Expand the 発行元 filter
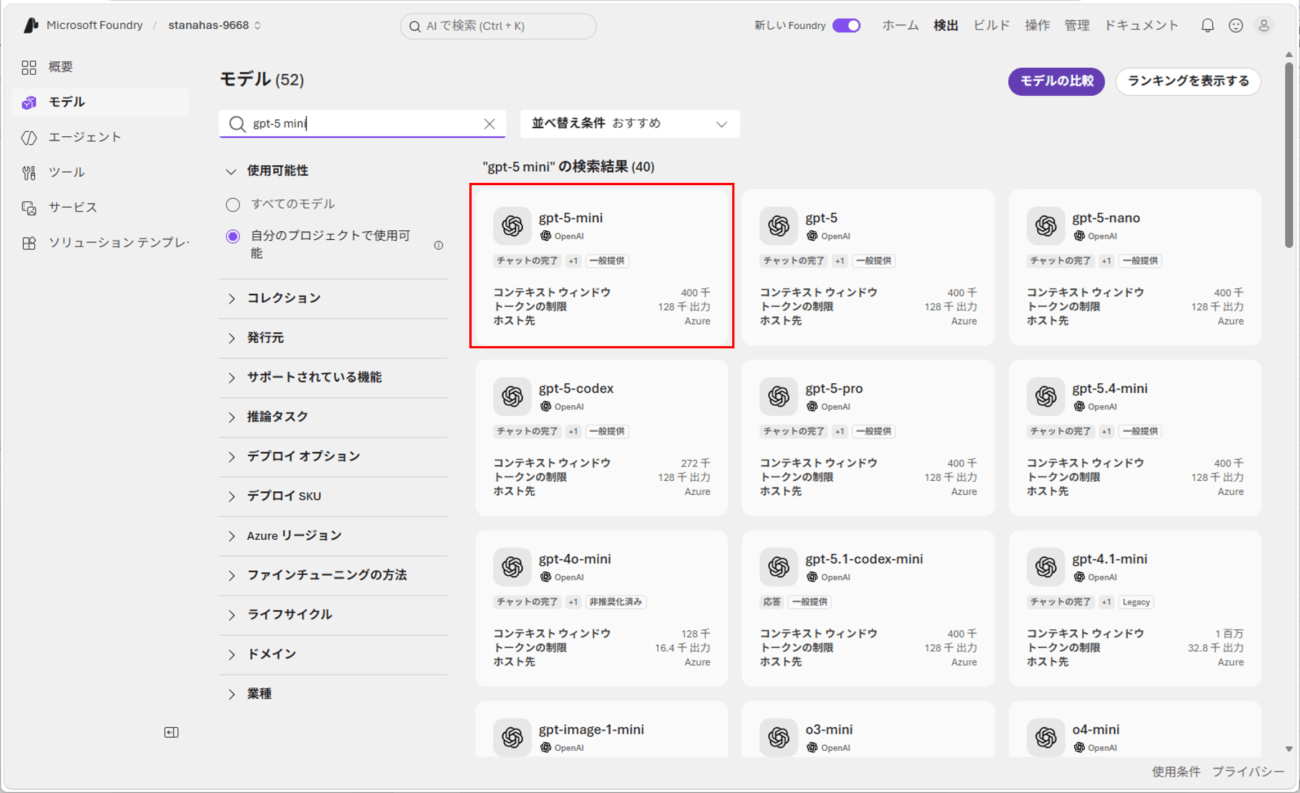The height and width of the screenshot is (793, 1300). pyautogui.click(x=333, y=338)
